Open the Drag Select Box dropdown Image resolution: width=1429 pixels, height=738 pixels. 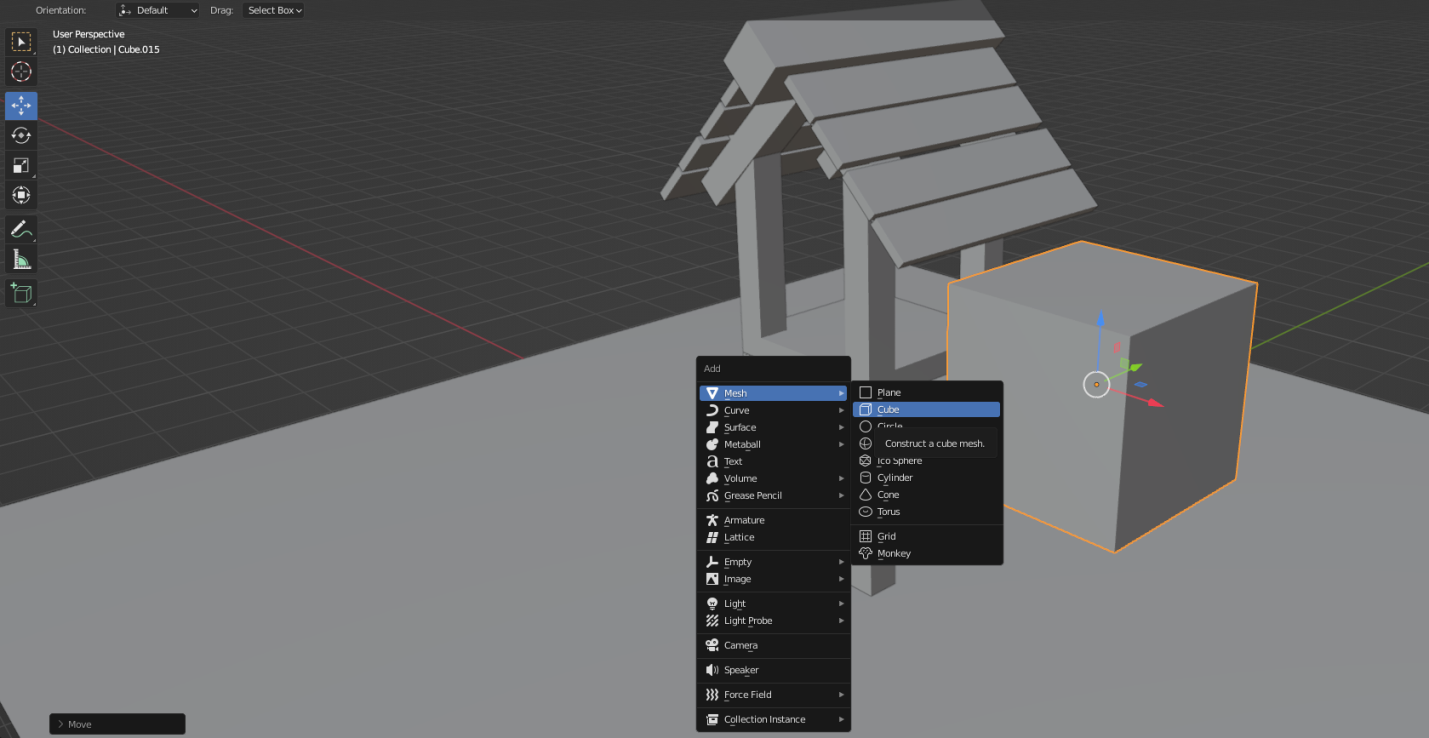(x=273, y=10)
